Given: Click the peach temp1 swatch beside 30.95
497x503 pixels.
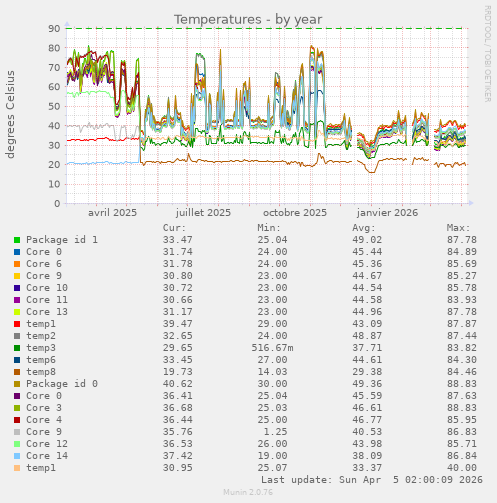Looking at the screenshot, I should [17, 468].
